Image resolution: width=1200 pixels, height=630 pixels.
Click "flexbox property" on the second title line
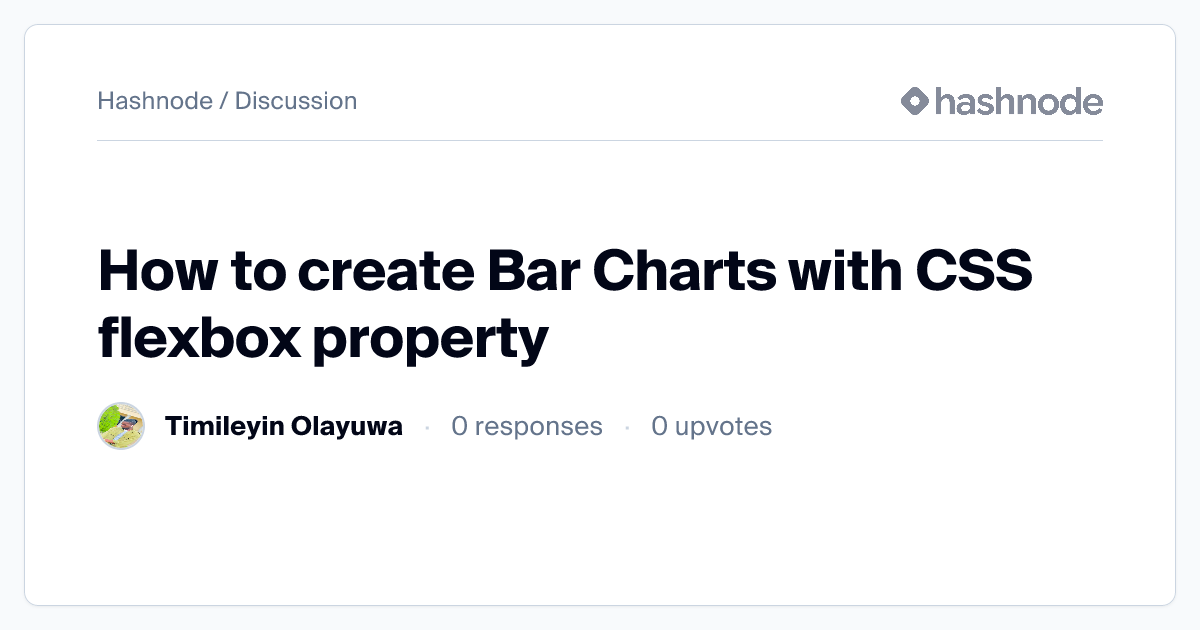(x=323, y=339)
